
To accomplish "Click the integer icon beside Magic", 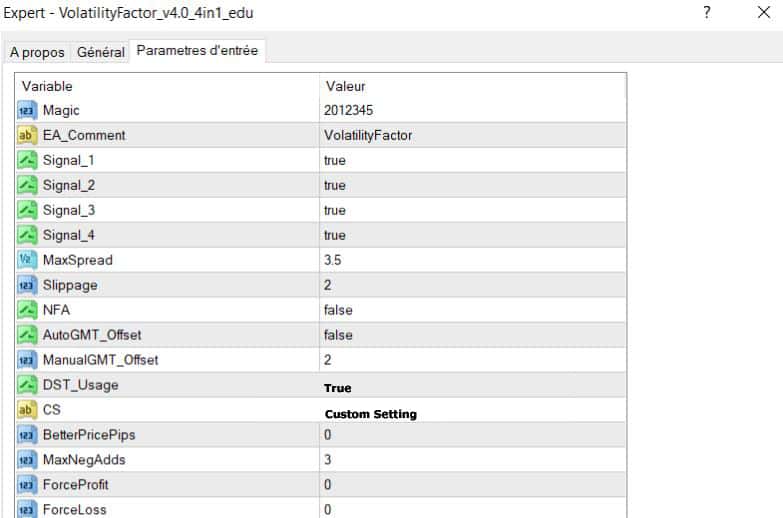I will [x=27, y=110].
